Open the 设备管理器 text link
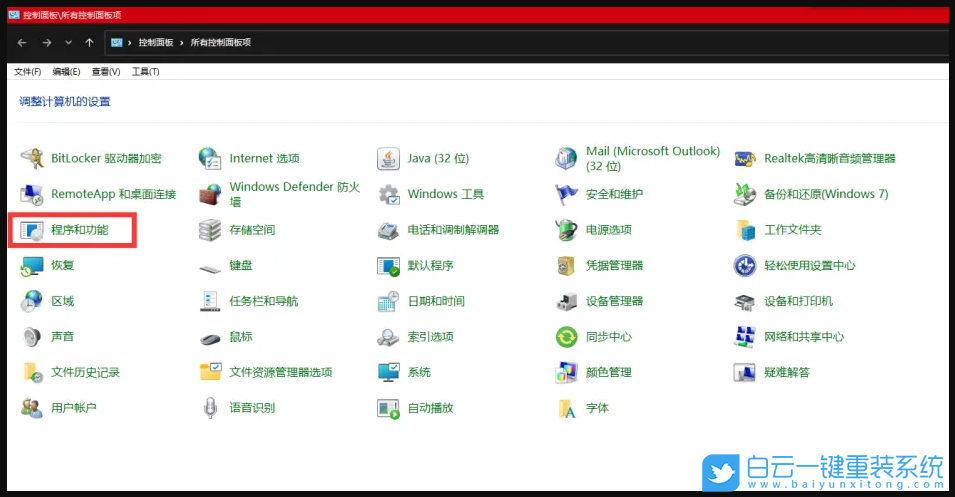 click(x=615, y=301)
